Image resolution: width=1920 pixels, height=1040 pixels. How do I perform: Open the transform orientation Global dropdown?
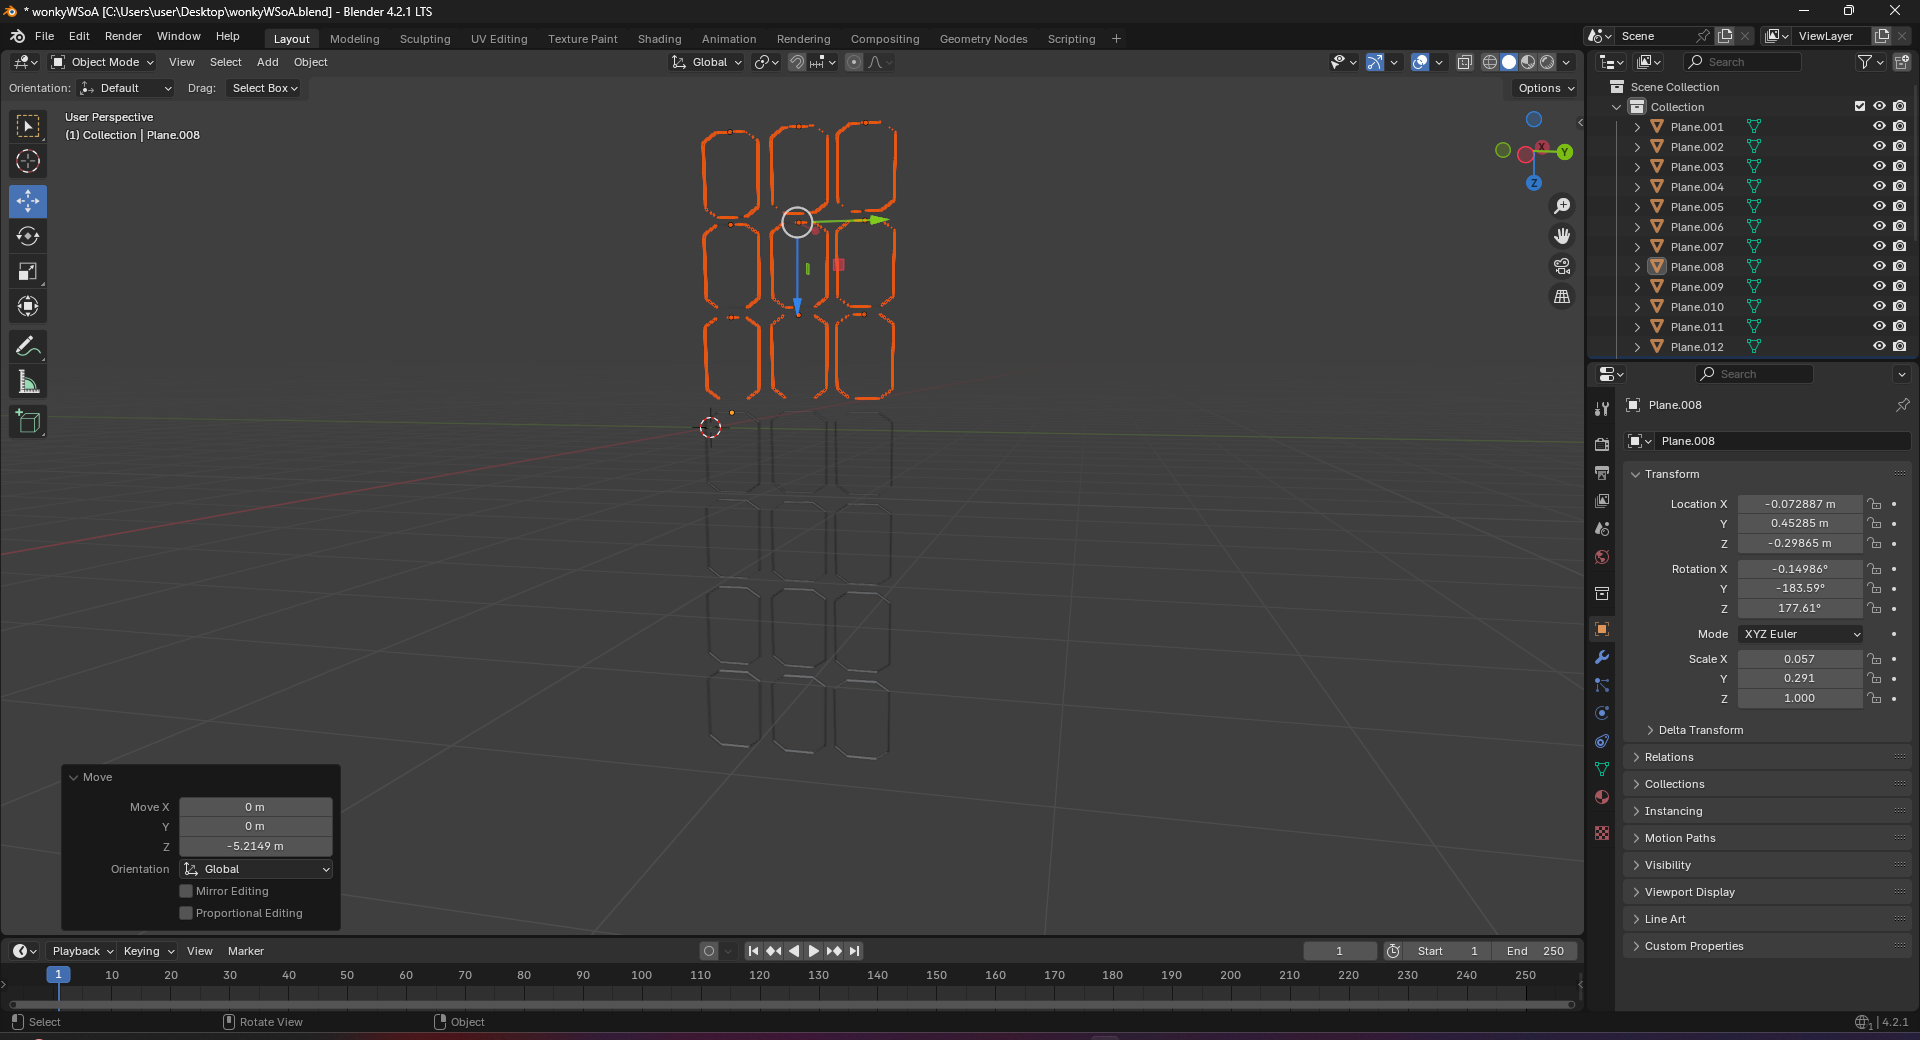click(706, 62)
